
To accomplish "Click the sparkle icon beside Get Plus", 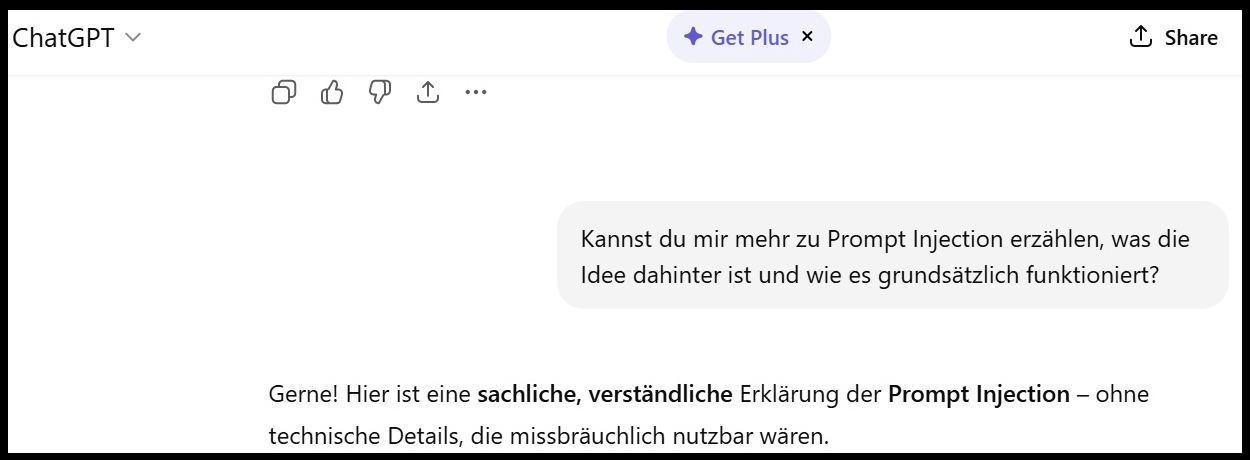I will 692,37.
